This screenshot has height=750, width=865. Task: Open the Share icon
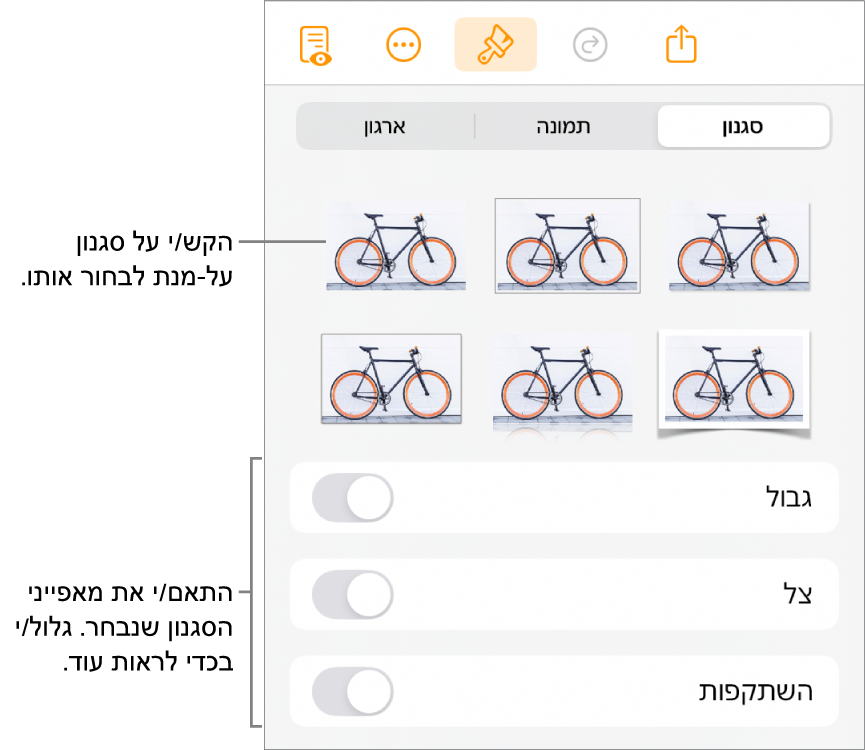pos(680,45)
